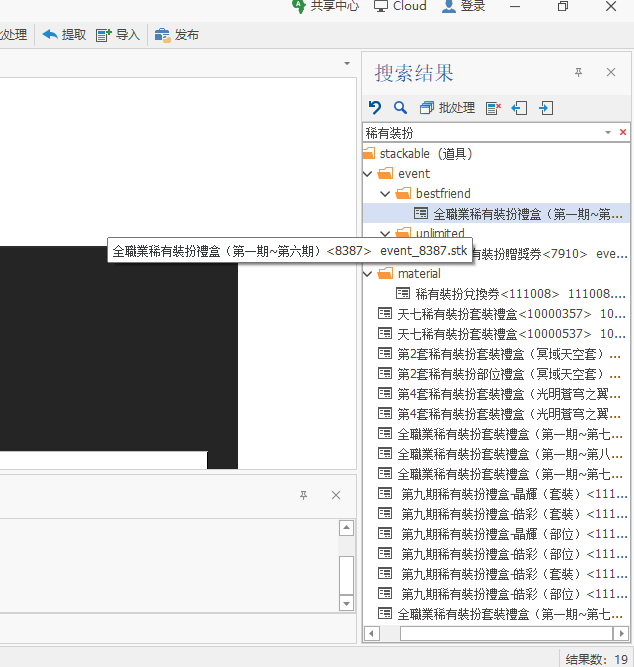
Task: Click the search text field containing 稀有装扮
Action: (x=480, y=132)
